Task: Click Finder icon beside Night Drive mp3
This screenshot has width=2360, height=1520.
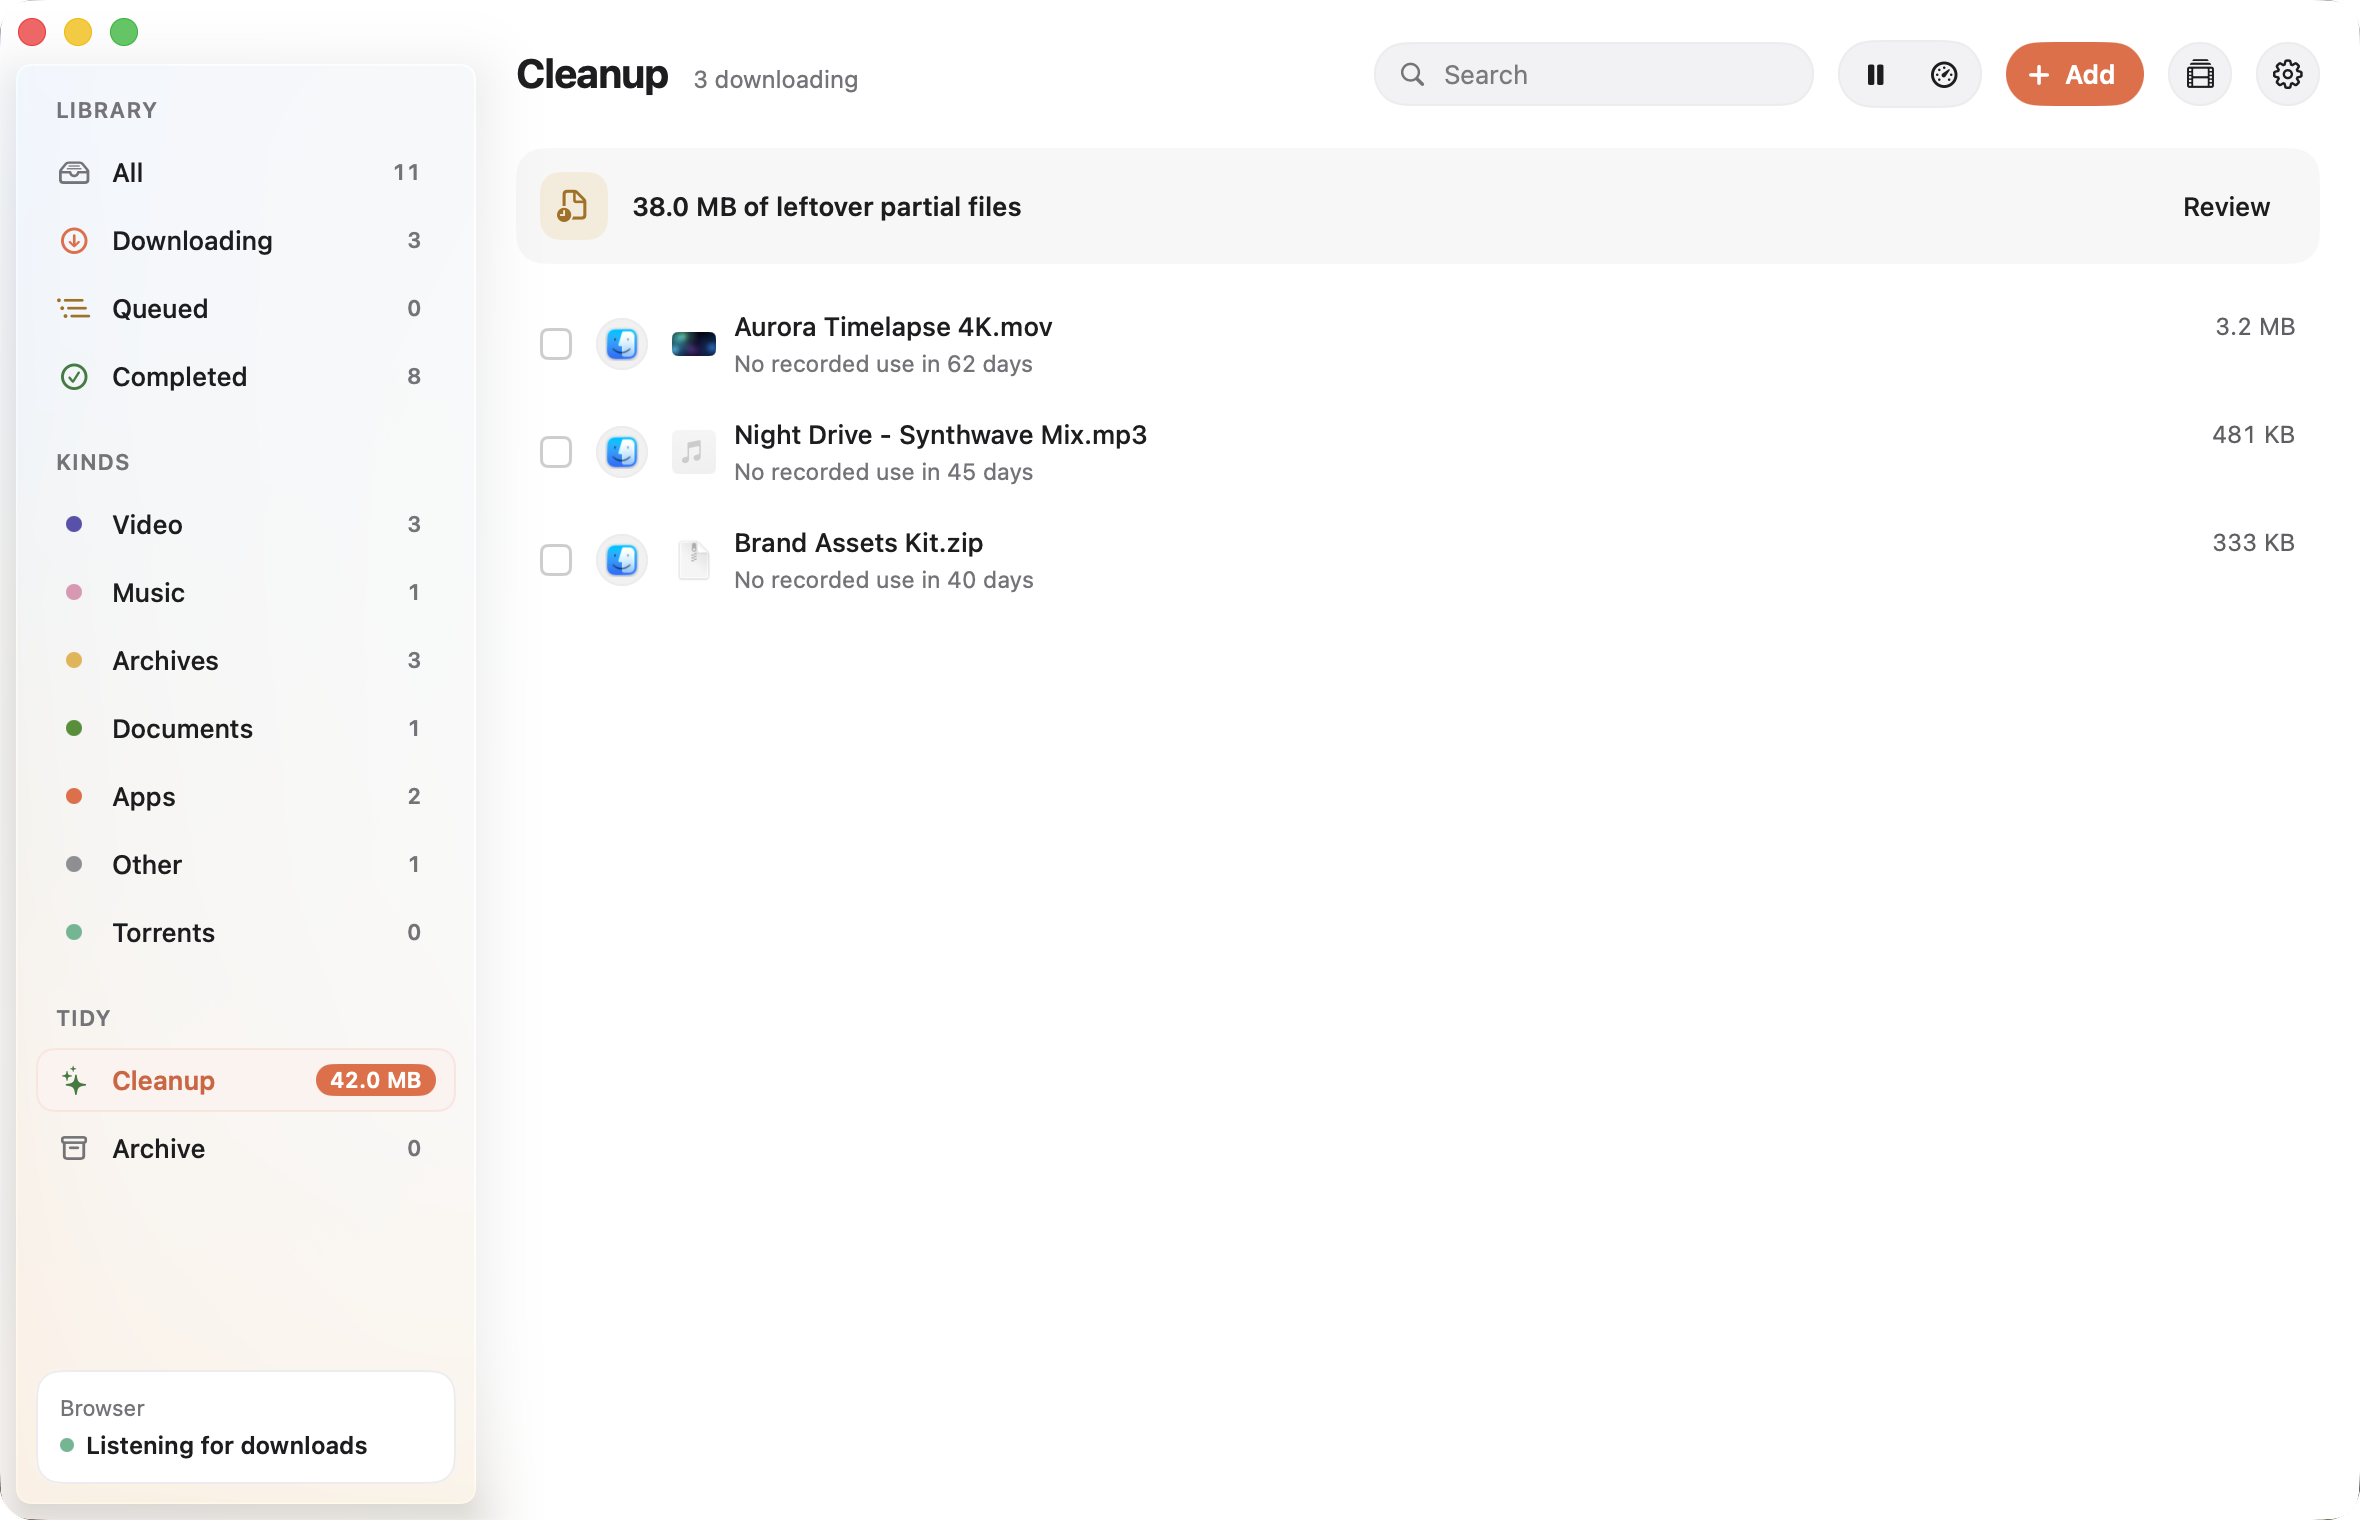Action: click(x=622, y=453)
